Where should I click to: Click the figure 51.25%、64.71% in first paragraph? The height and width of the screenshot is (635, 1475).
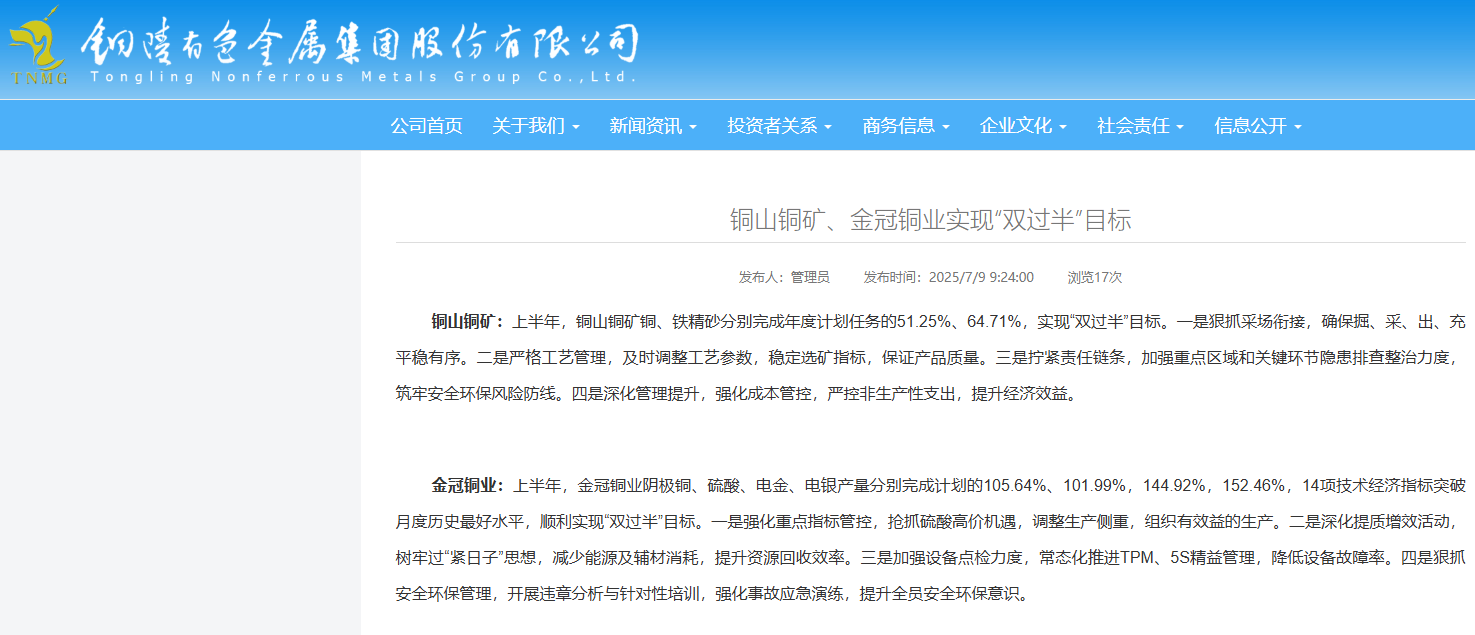[959, 322]
